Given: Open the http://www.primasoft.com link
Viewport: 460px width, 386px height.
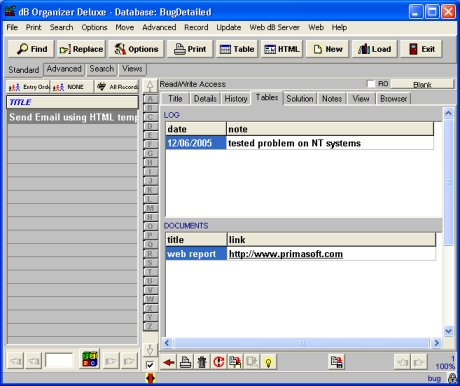Looking at the screenshot, I should (x=286, y=254).
